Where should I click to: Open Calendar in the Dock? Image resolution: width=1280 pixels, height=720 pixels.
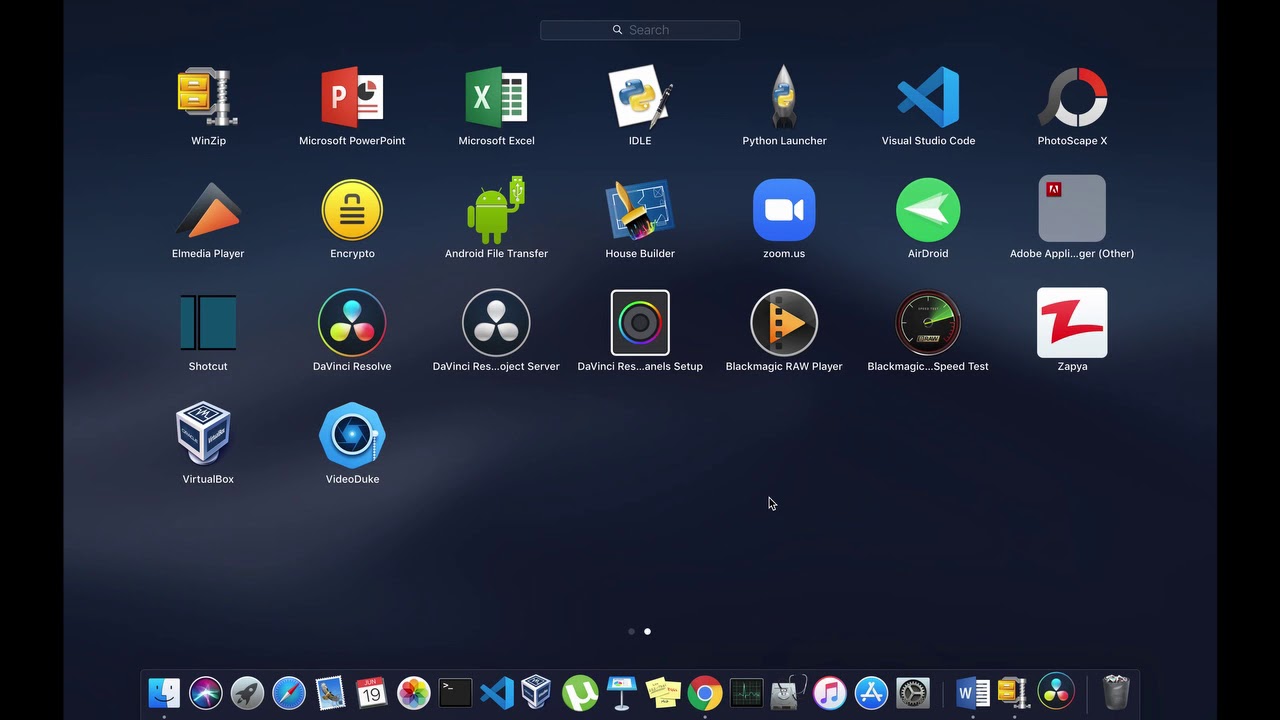tap(372, 693)
